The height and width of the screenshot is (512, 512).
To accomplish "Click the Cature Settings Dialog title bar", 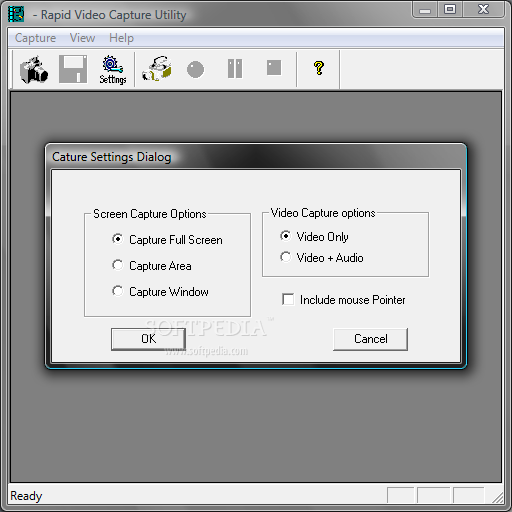I will coord(256,157).
